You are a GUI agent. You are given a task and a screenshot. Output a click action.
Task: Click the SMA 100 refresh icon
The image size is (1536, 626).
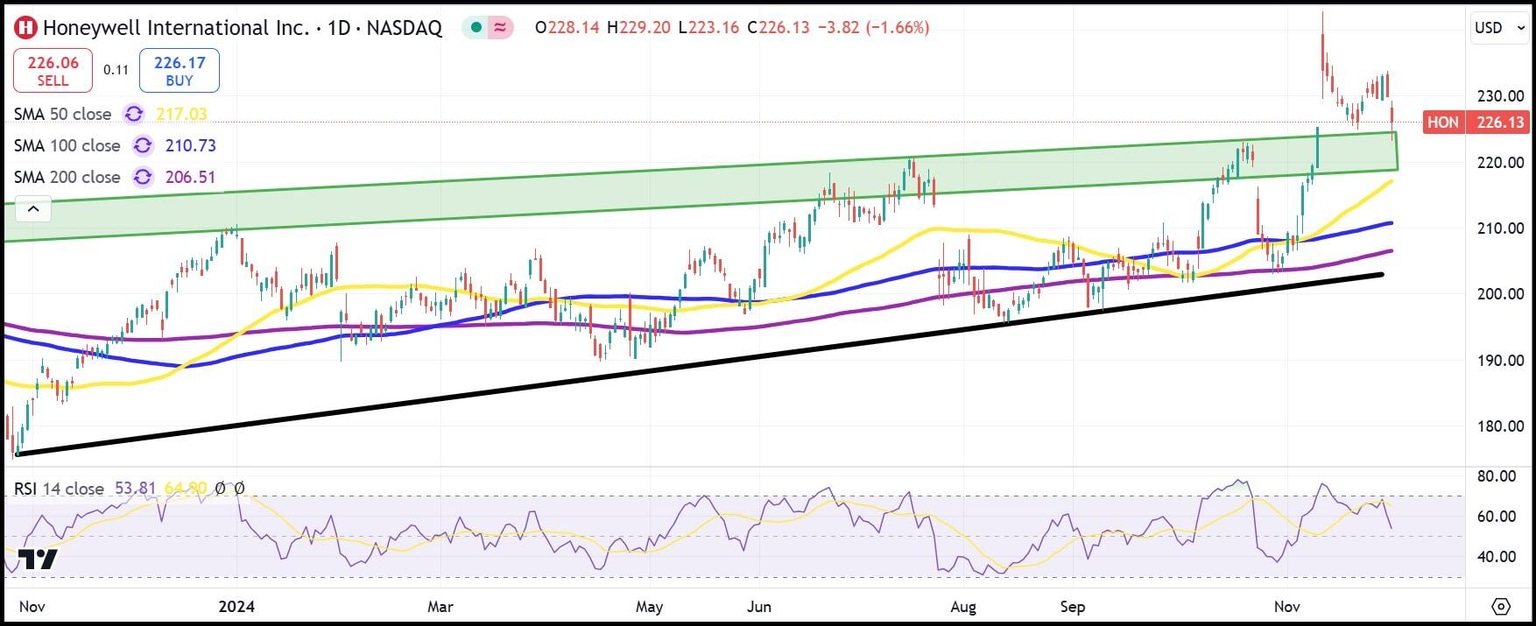coord(142,146)
